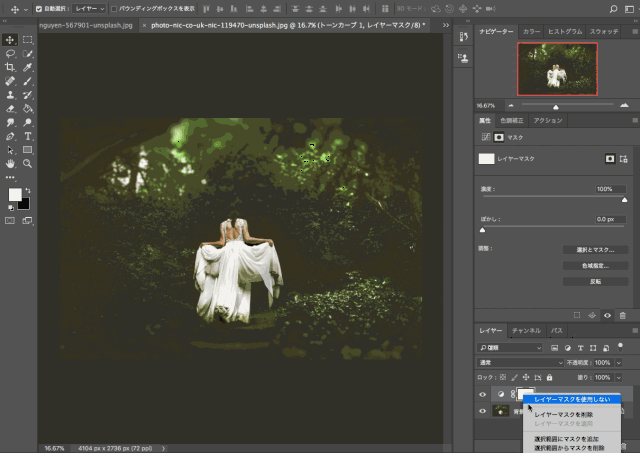The width and height of the screenshot is (640, 453).
Task: Open the レイヤー auto-select dropdown
Action: [89, 9]
